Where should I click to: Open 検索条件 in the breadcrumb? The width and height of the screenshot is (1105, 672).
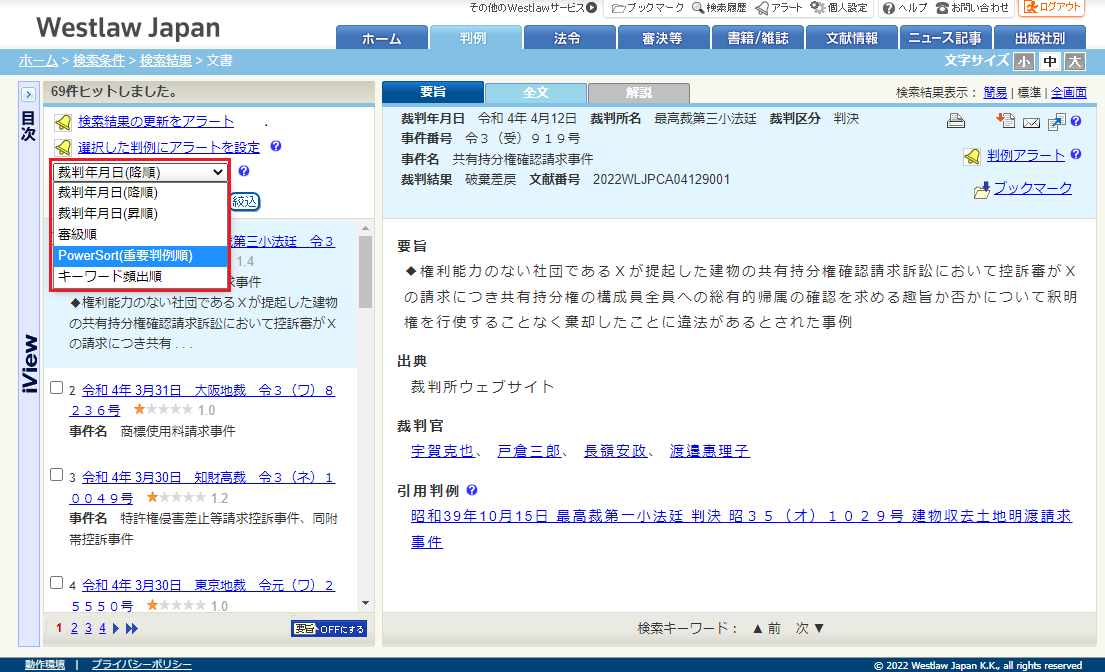click(99, 61)
